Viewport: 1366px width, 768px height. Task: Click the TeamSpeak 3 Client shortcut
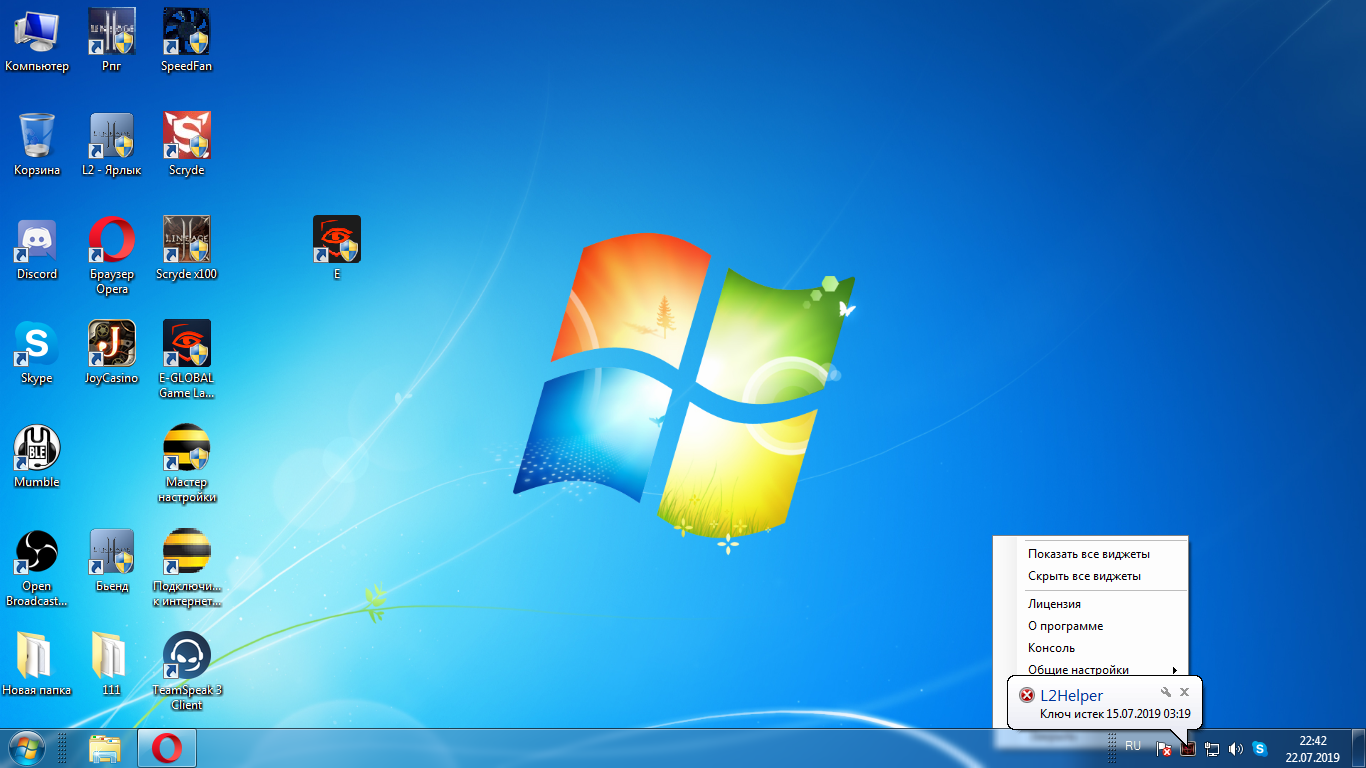[x=186, y=657]
